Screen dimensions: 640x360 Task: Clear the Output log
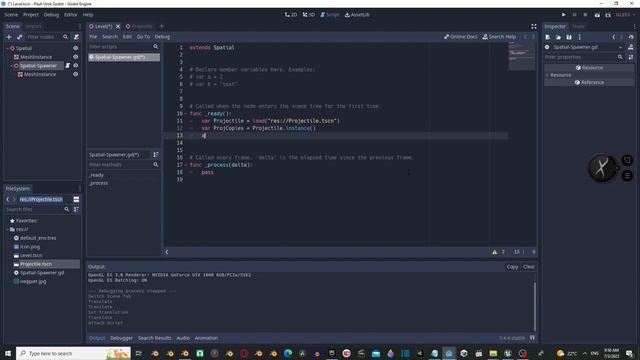[x=529, y=267]
